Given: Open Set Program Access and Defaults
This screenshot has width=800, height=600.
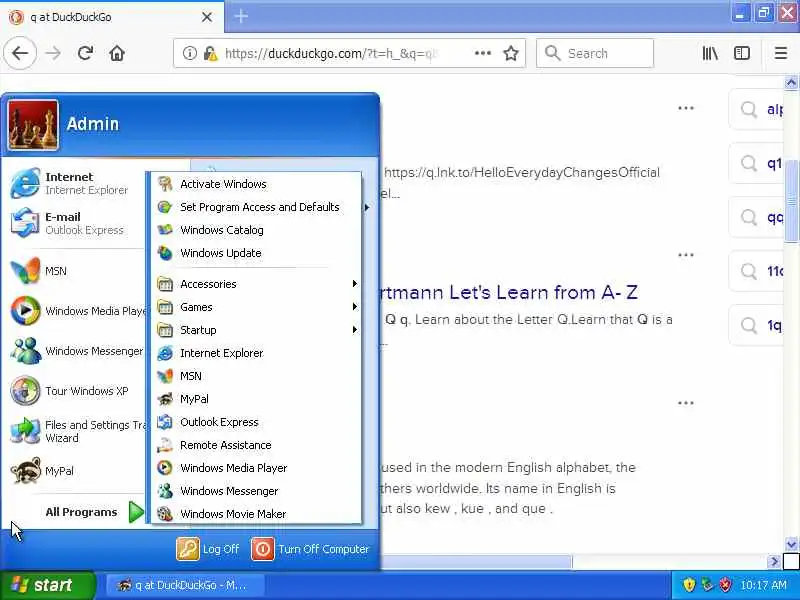Looking at the screenshot, I should click(256, 207).
